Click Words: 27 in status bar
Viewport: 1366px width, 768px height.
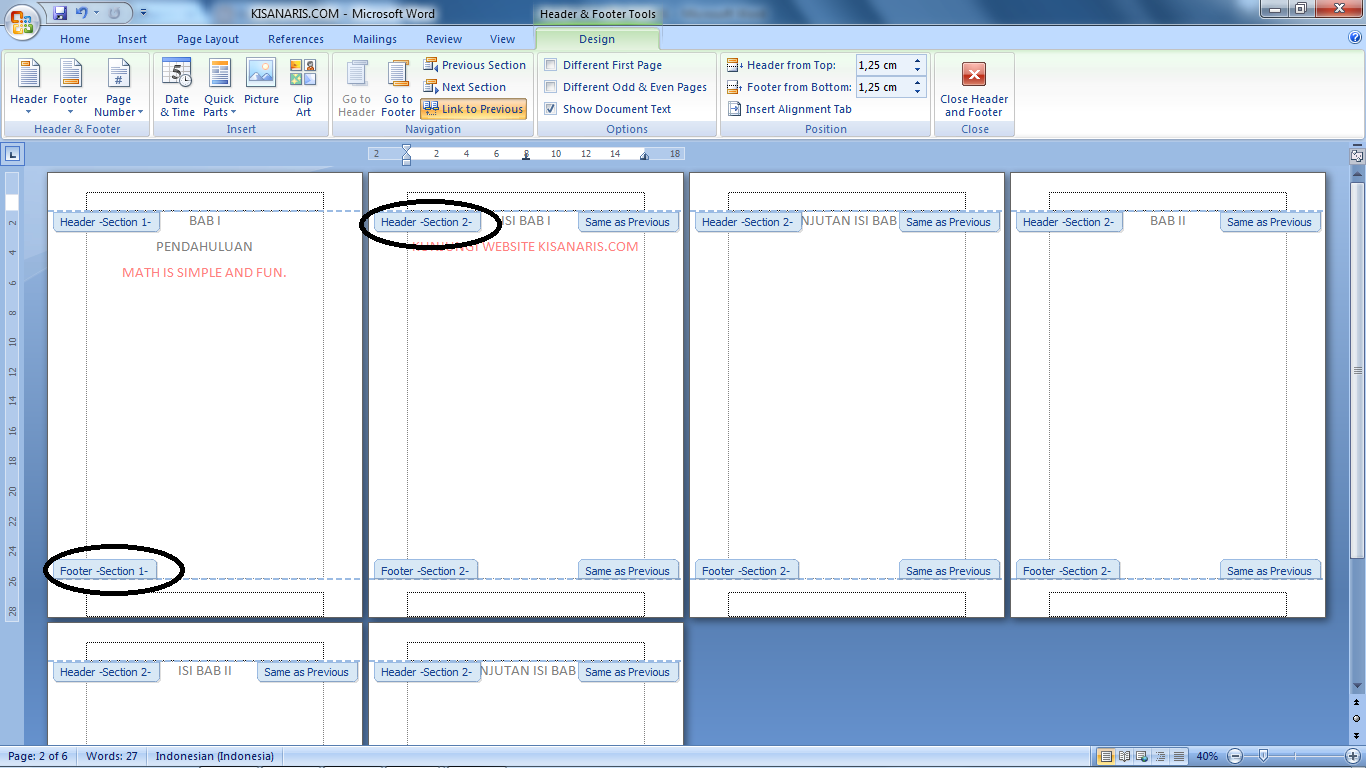(112, 756)
